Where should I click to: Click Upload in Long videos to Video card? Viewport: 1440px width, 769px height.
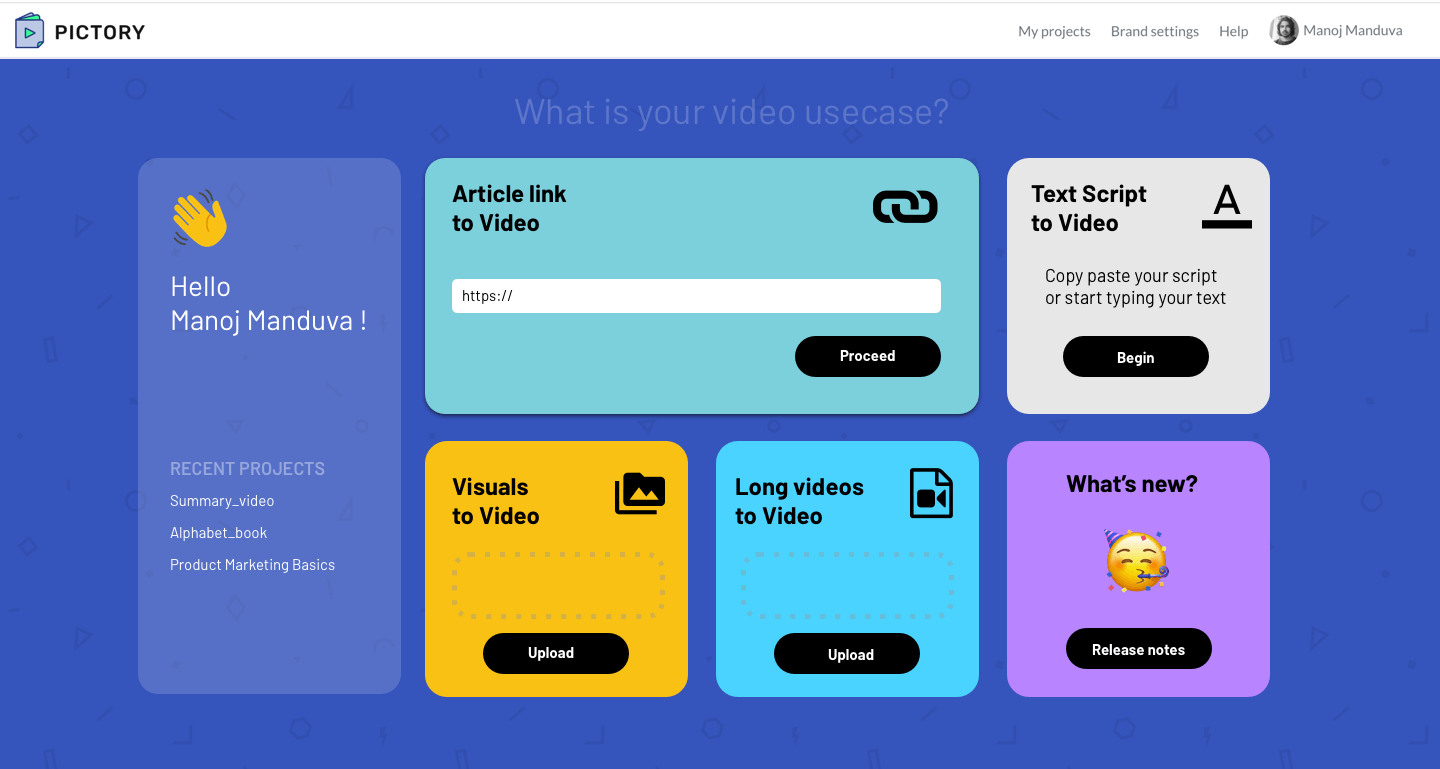coord(846,654)
